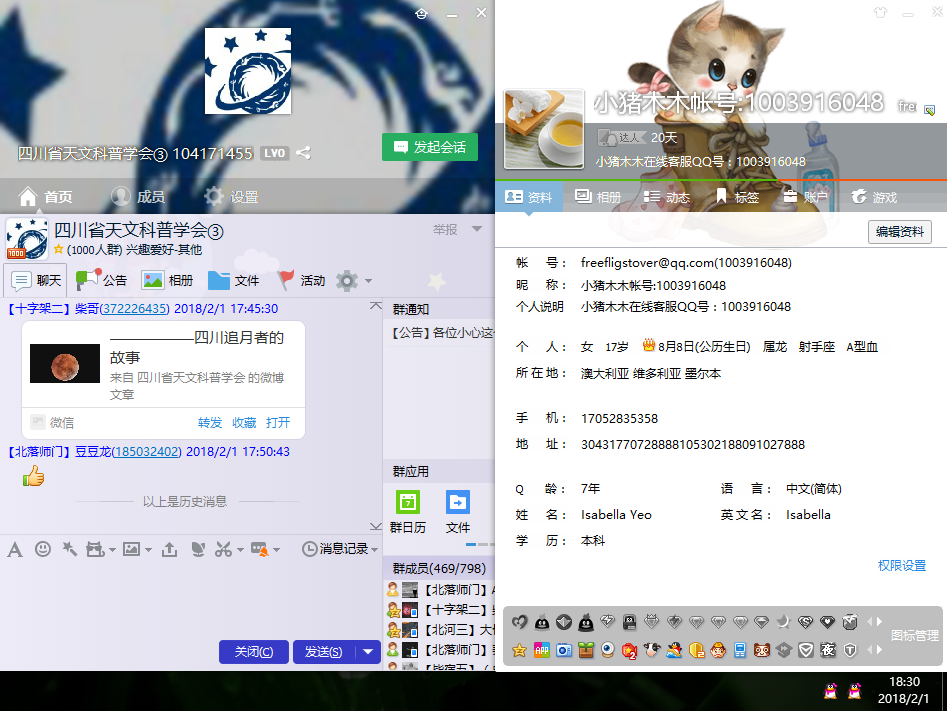
Task: Click the magic wand expression icon
Action: pos(70,549)
